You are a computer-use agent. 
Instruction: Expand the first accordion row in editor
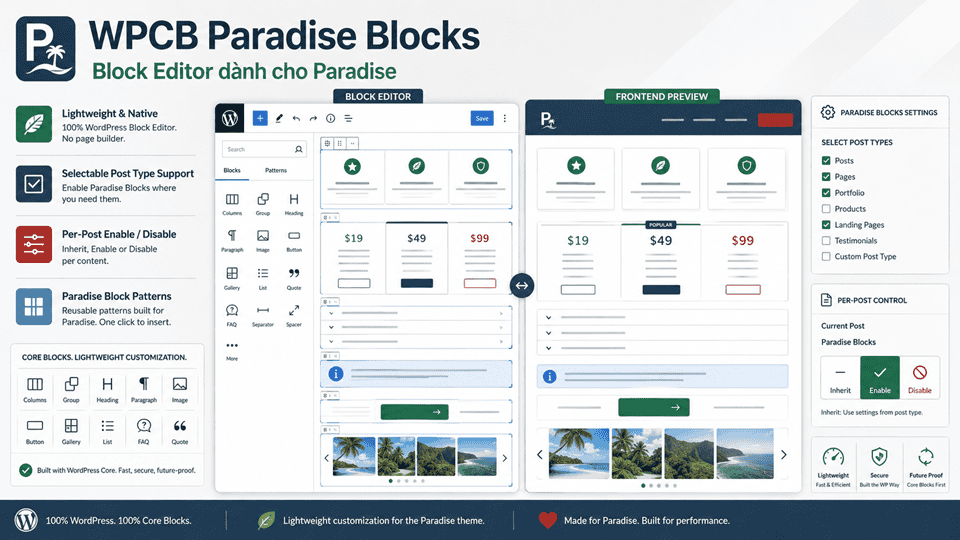click(x=416, y=313)
